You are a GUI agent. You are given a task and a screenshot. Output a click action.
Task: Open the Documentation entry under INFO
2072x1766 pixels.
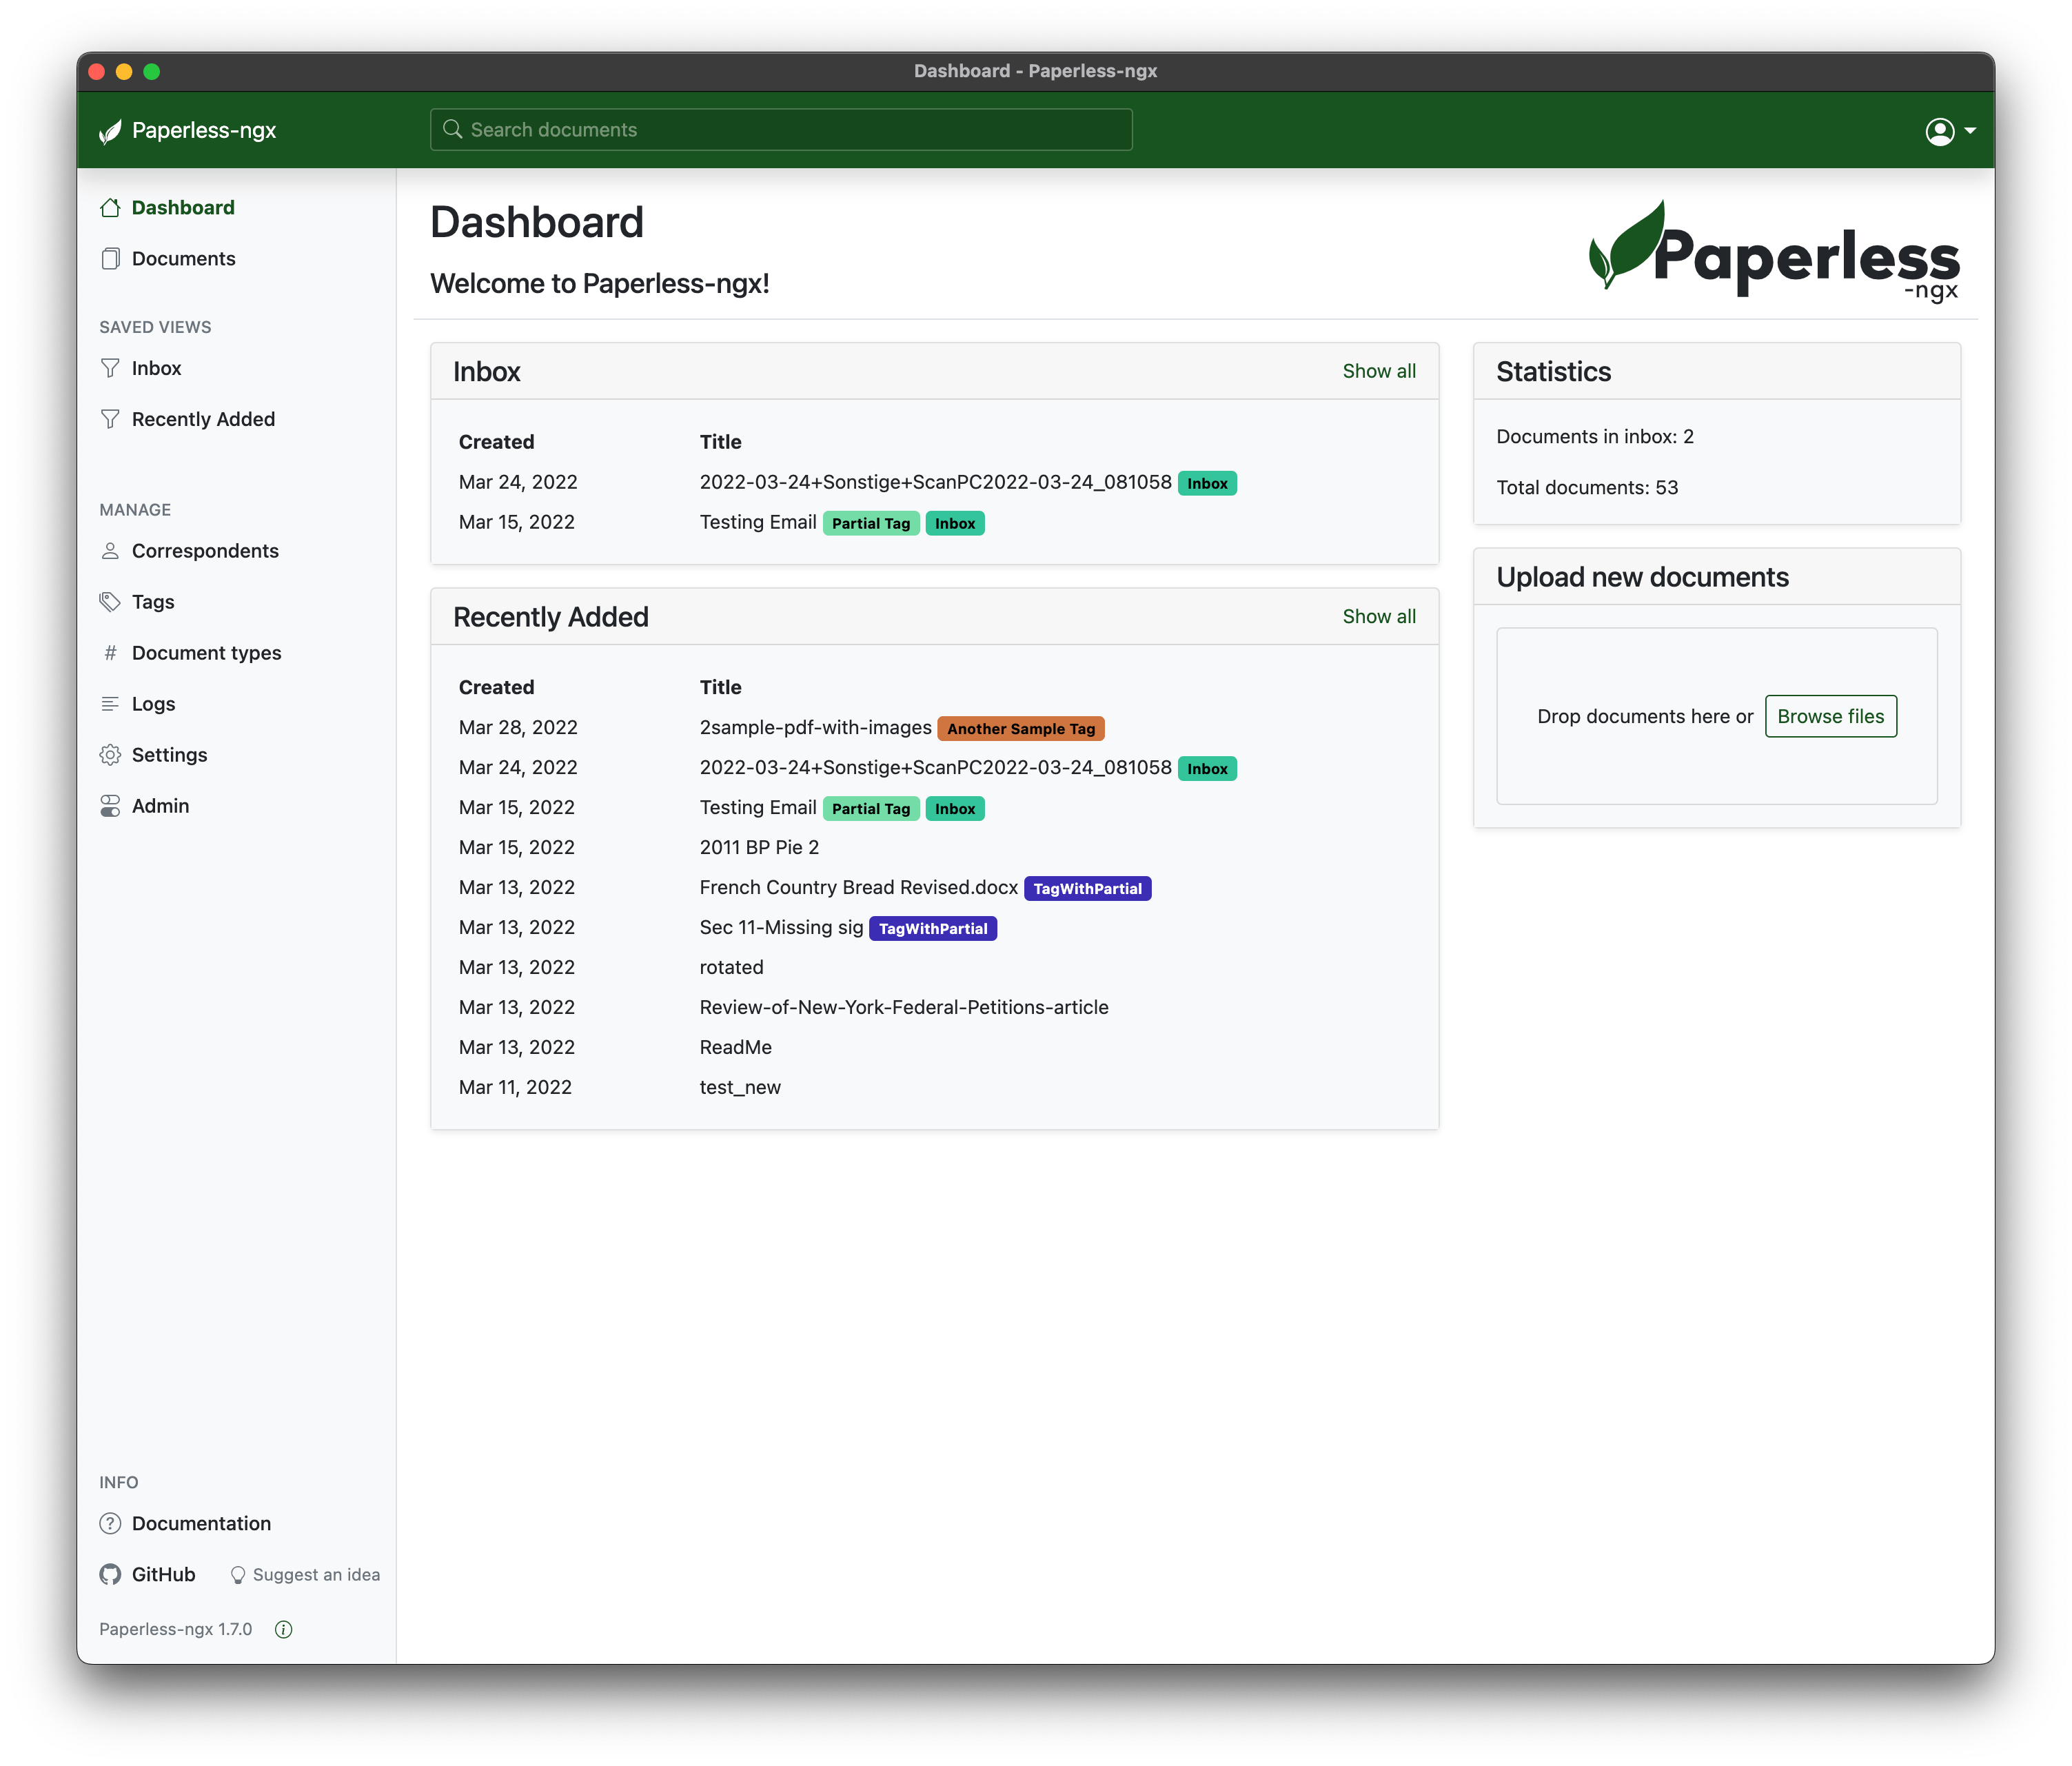201,1524
